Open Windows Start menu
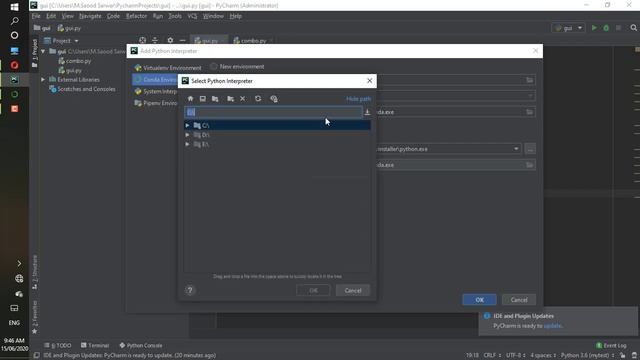 [14, 7]
